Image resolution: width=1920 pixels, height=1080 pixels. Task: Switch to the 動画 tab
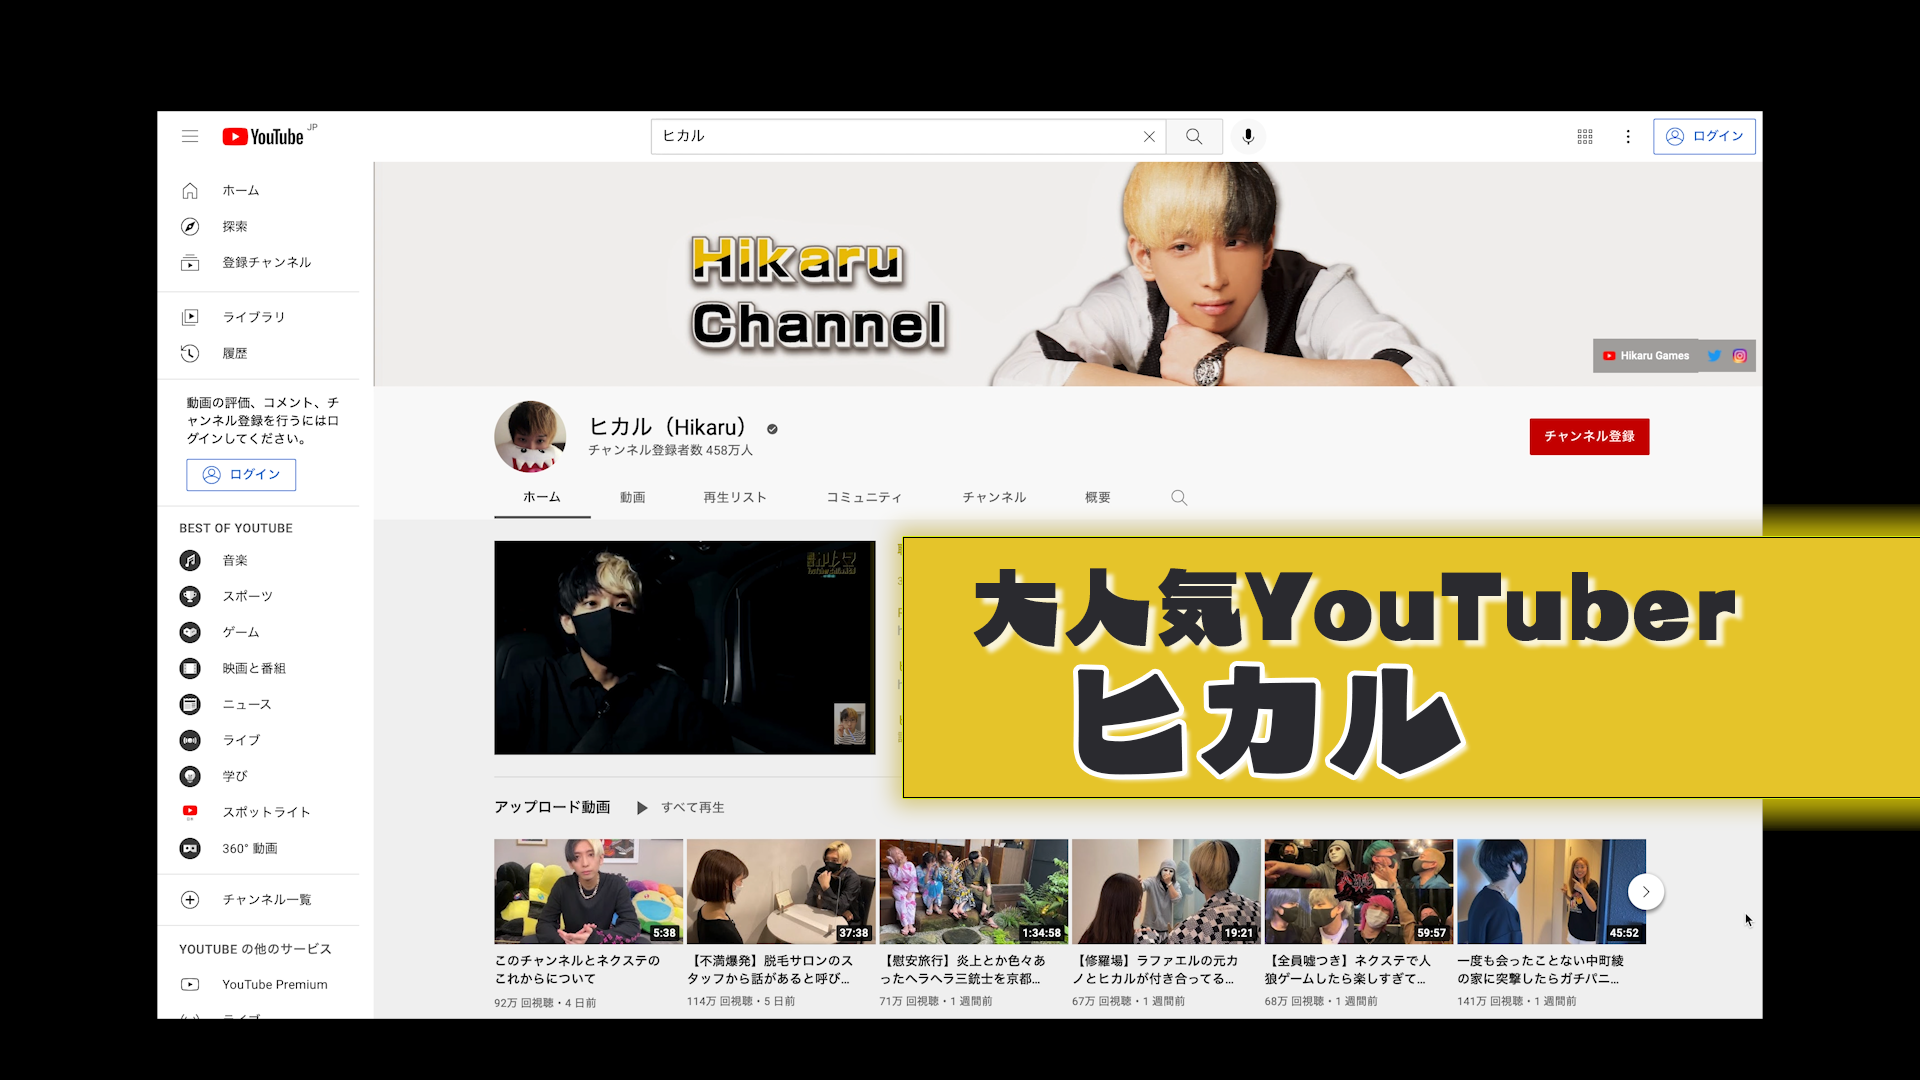pos(633,497)
